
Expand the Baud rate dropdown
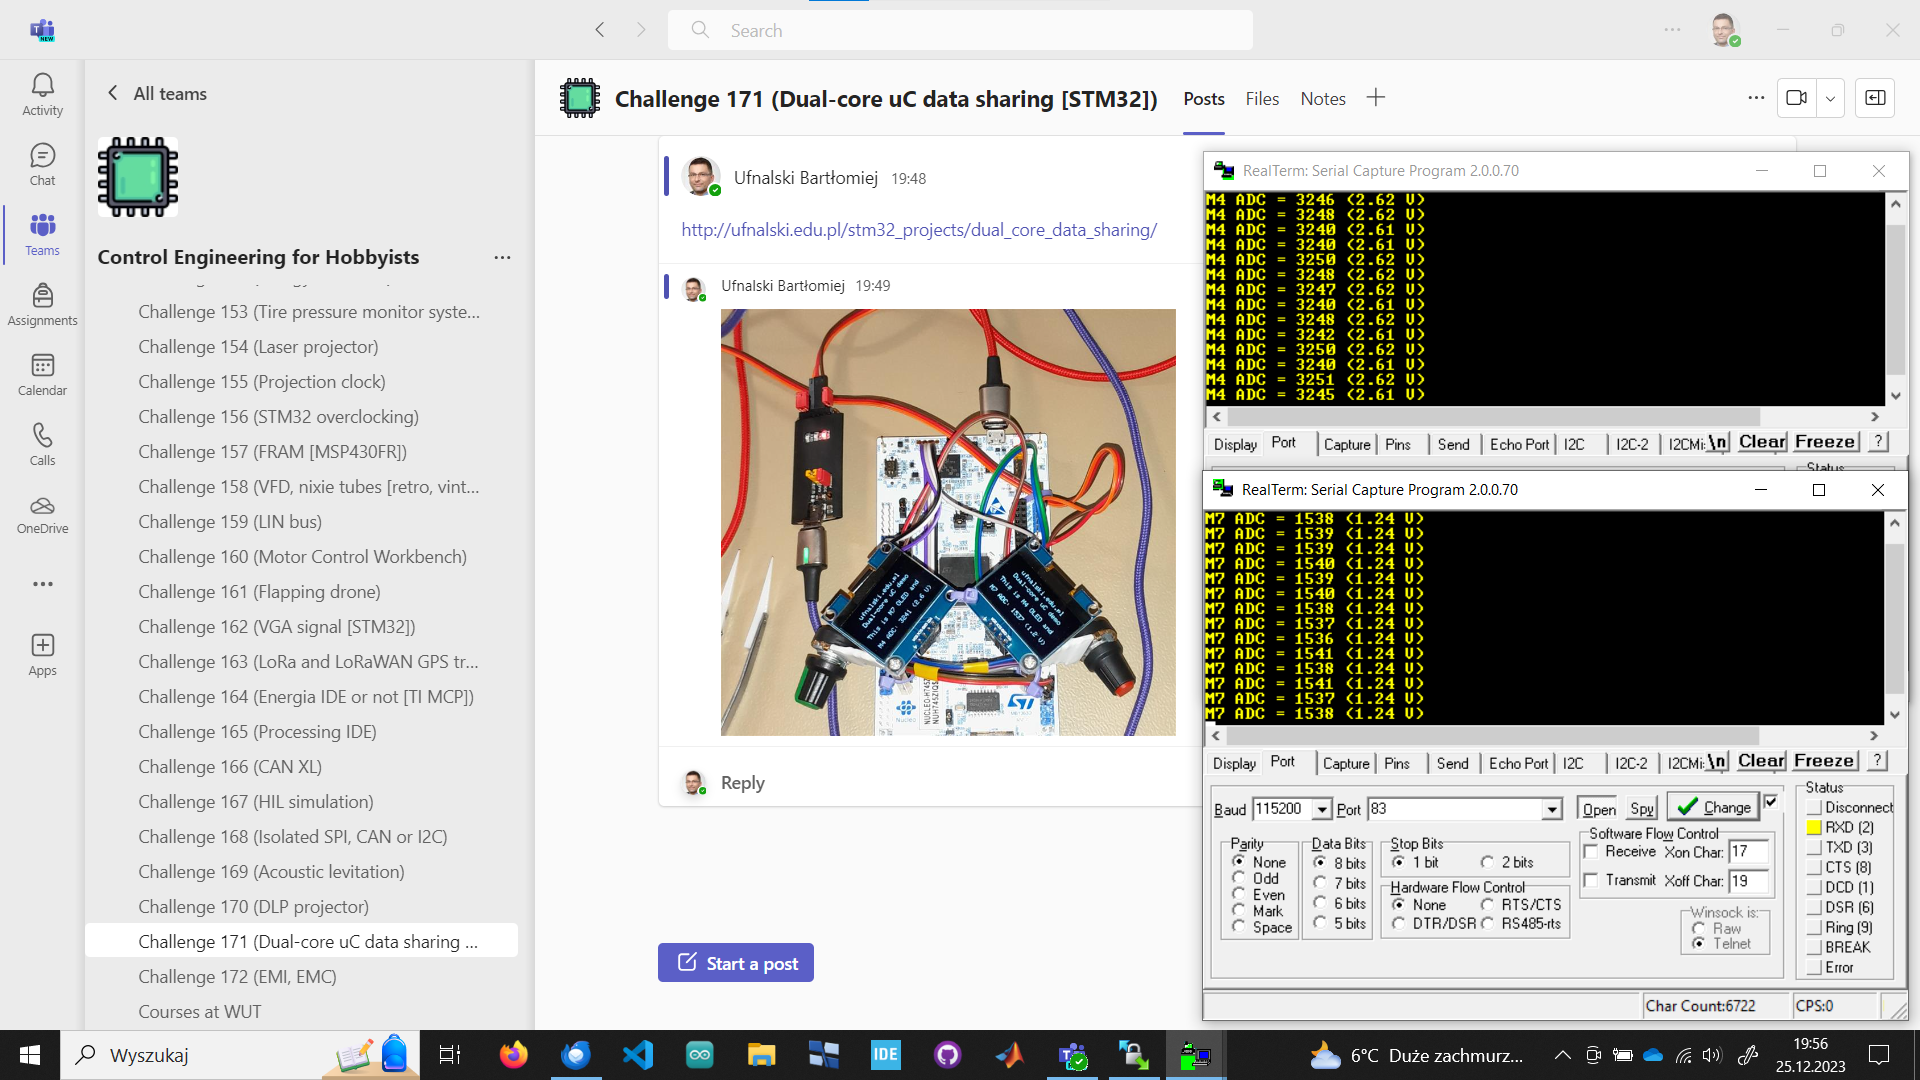pyautogui.click(x=1322, y=809)
